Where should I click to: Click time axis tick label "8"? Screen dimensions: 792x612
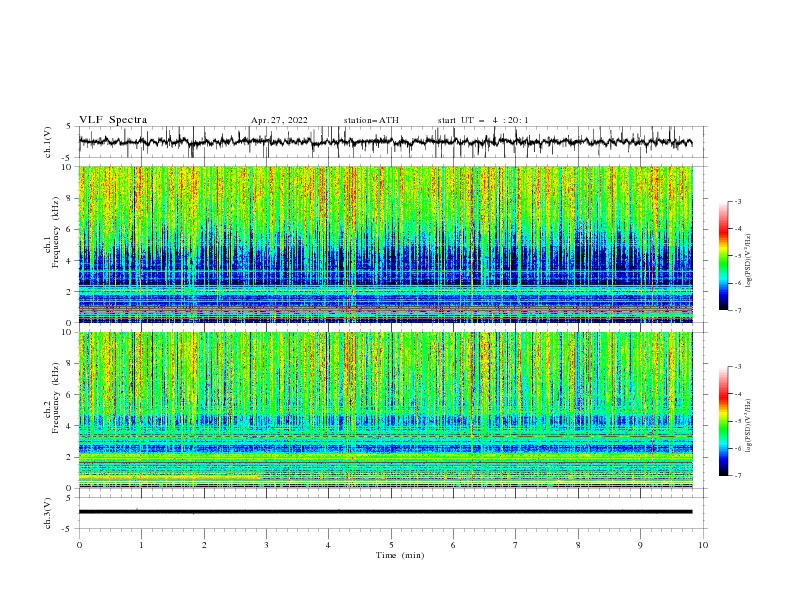point(578,545)
